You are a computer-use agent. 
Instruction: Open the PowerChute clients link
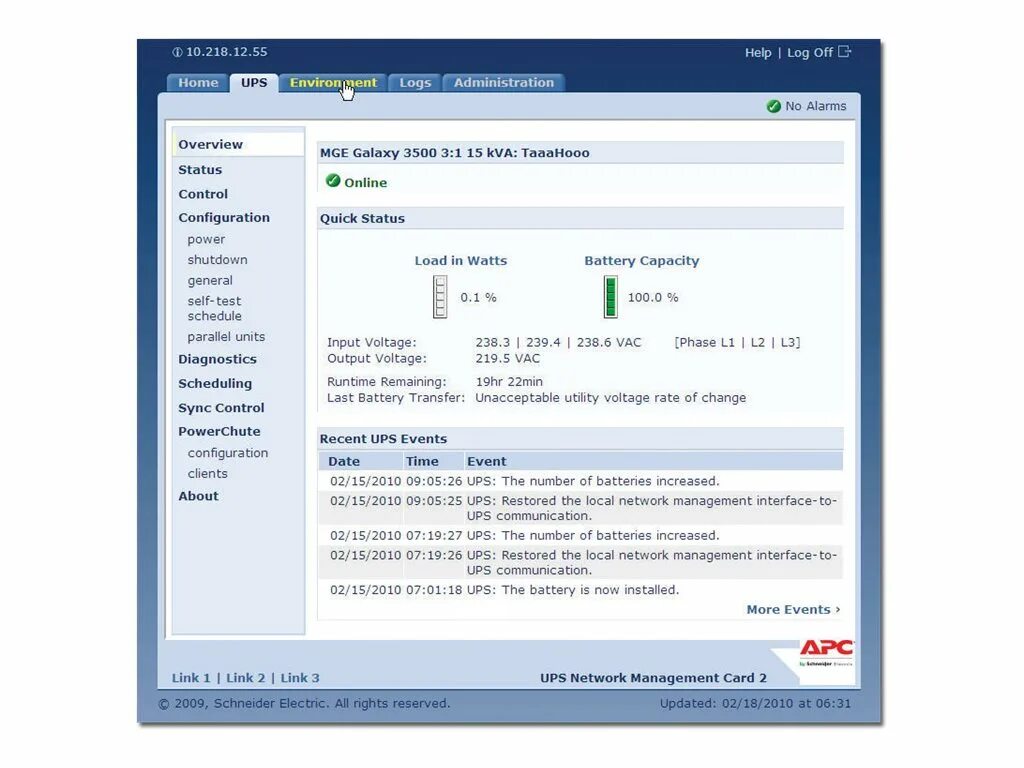tap(208, 473)
